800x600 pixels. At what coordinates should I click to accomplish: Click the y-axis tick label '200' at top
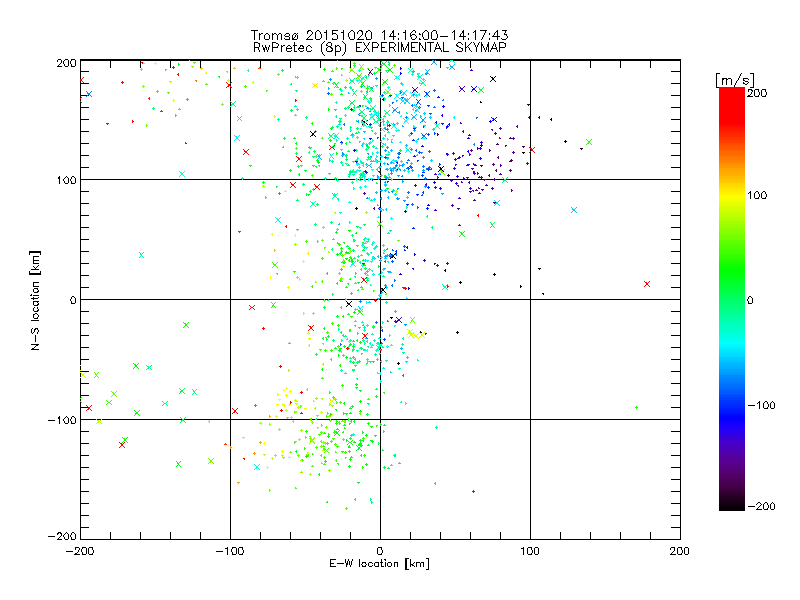coord(66,63)
